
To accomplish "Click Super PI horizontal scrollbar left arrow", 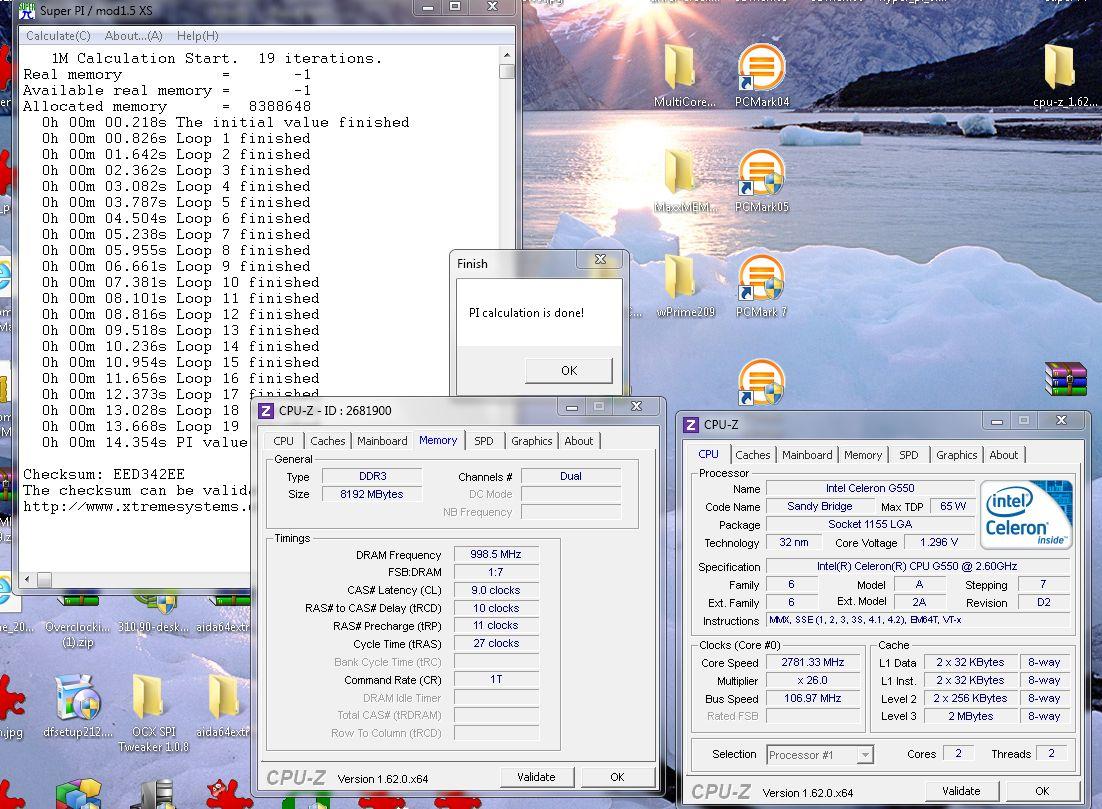I will tap(27, 580).
